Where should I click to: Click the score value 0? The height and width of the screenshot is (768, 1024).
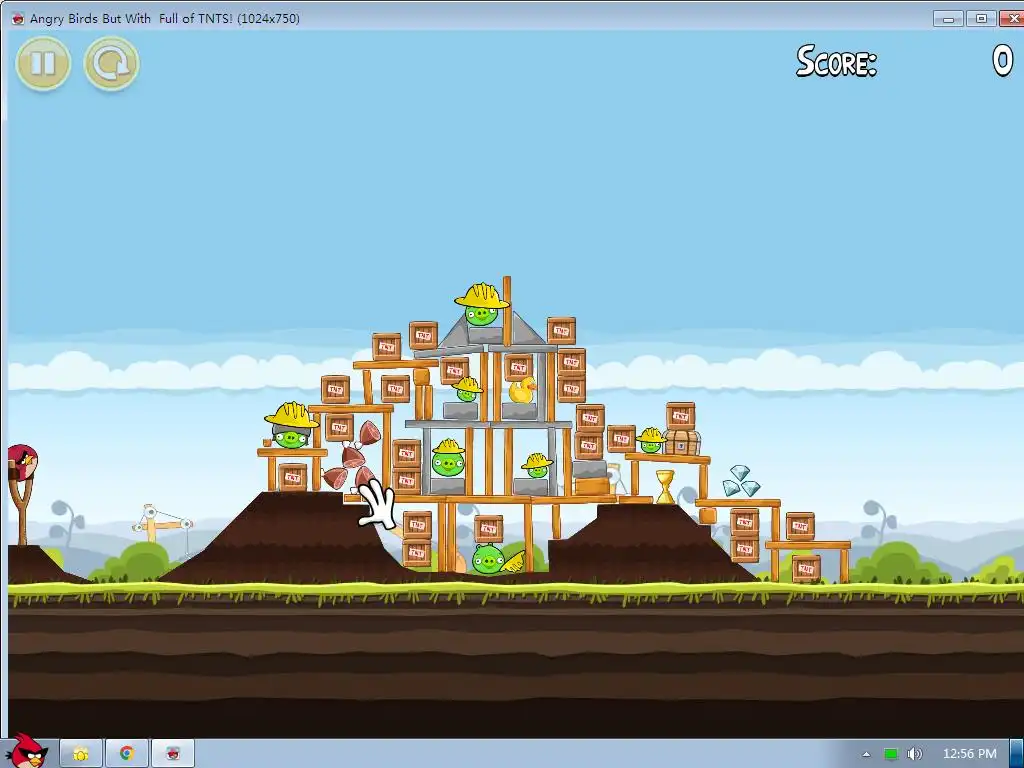click(1002, 61)
